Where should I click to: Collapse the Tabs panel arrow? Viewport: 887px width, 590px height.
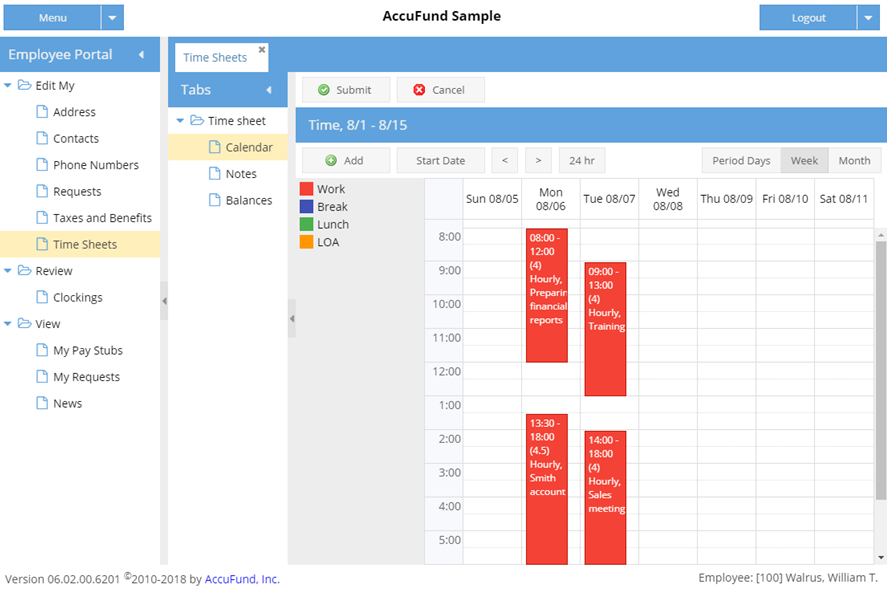click(268, 90)
